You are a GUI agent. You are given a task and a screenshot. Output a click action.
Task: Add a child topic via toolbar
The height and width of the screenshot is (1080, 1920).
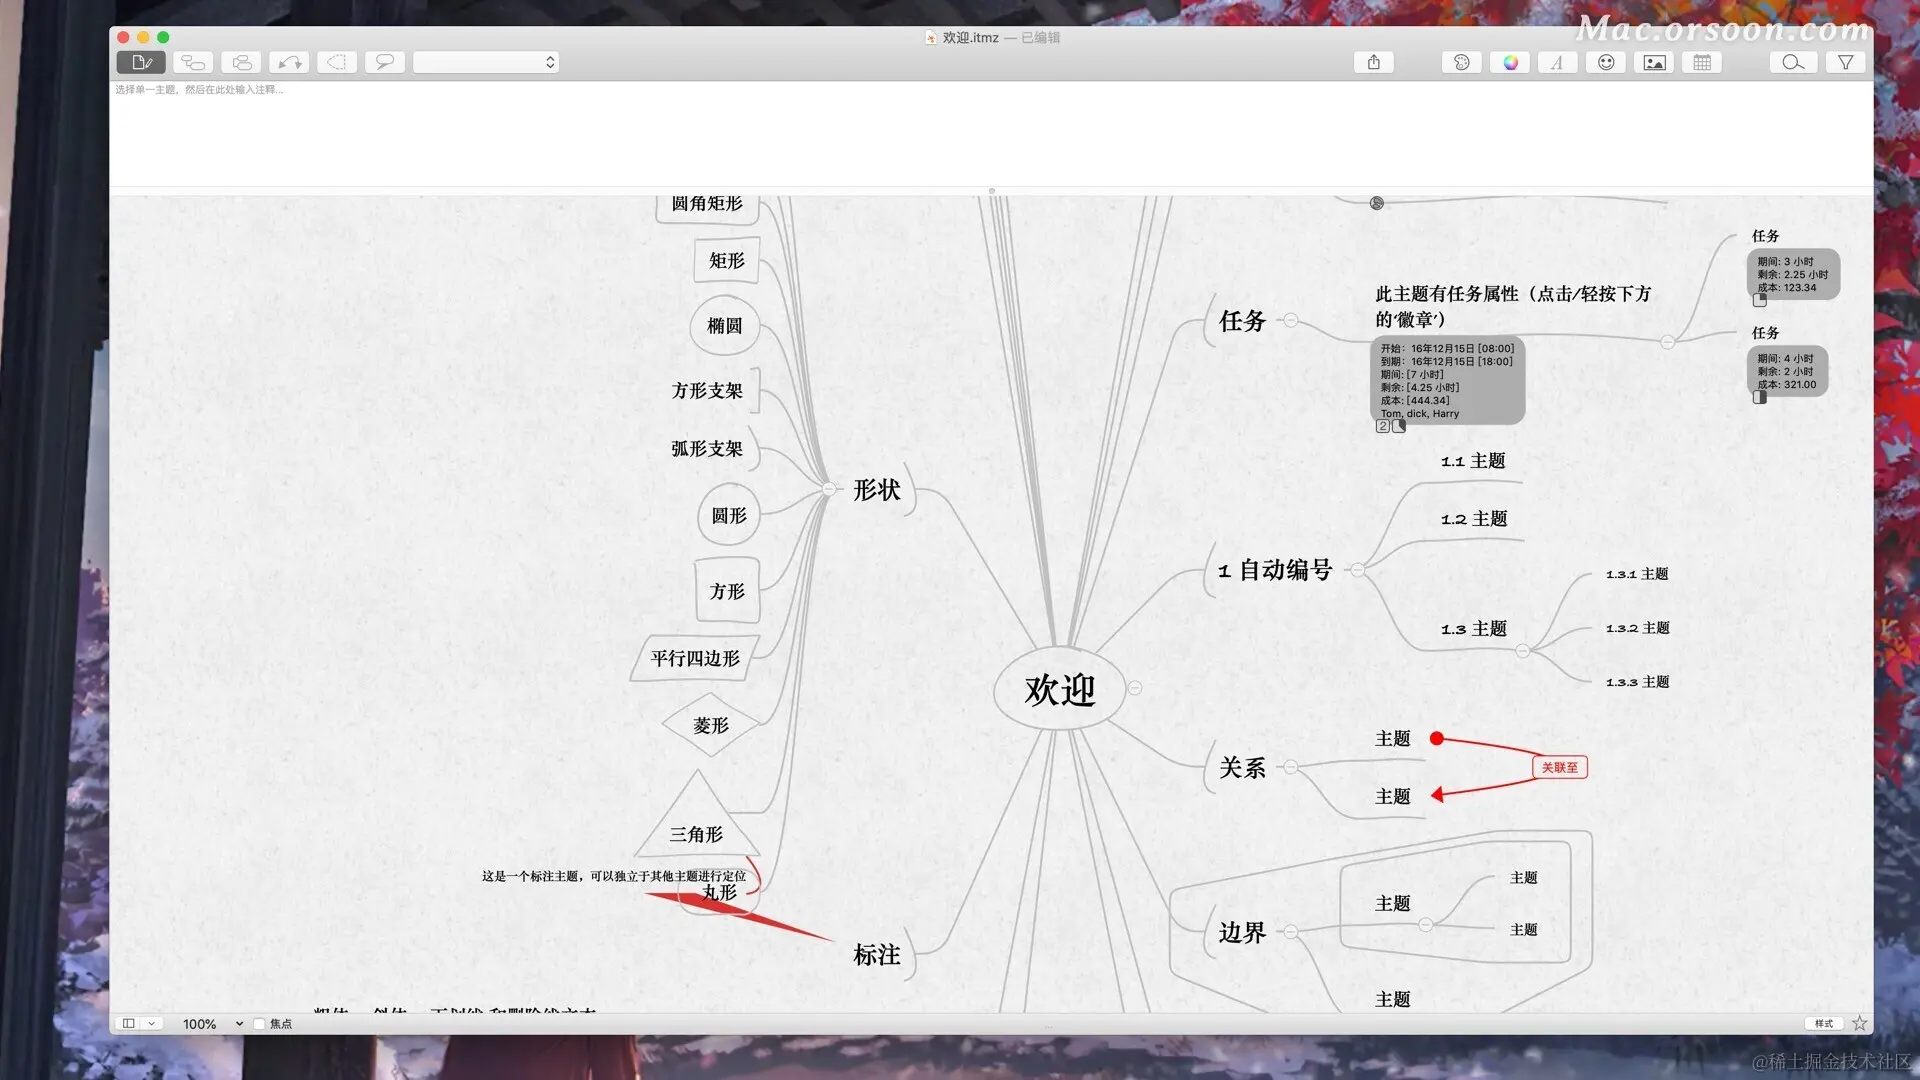tap(193, 62)
